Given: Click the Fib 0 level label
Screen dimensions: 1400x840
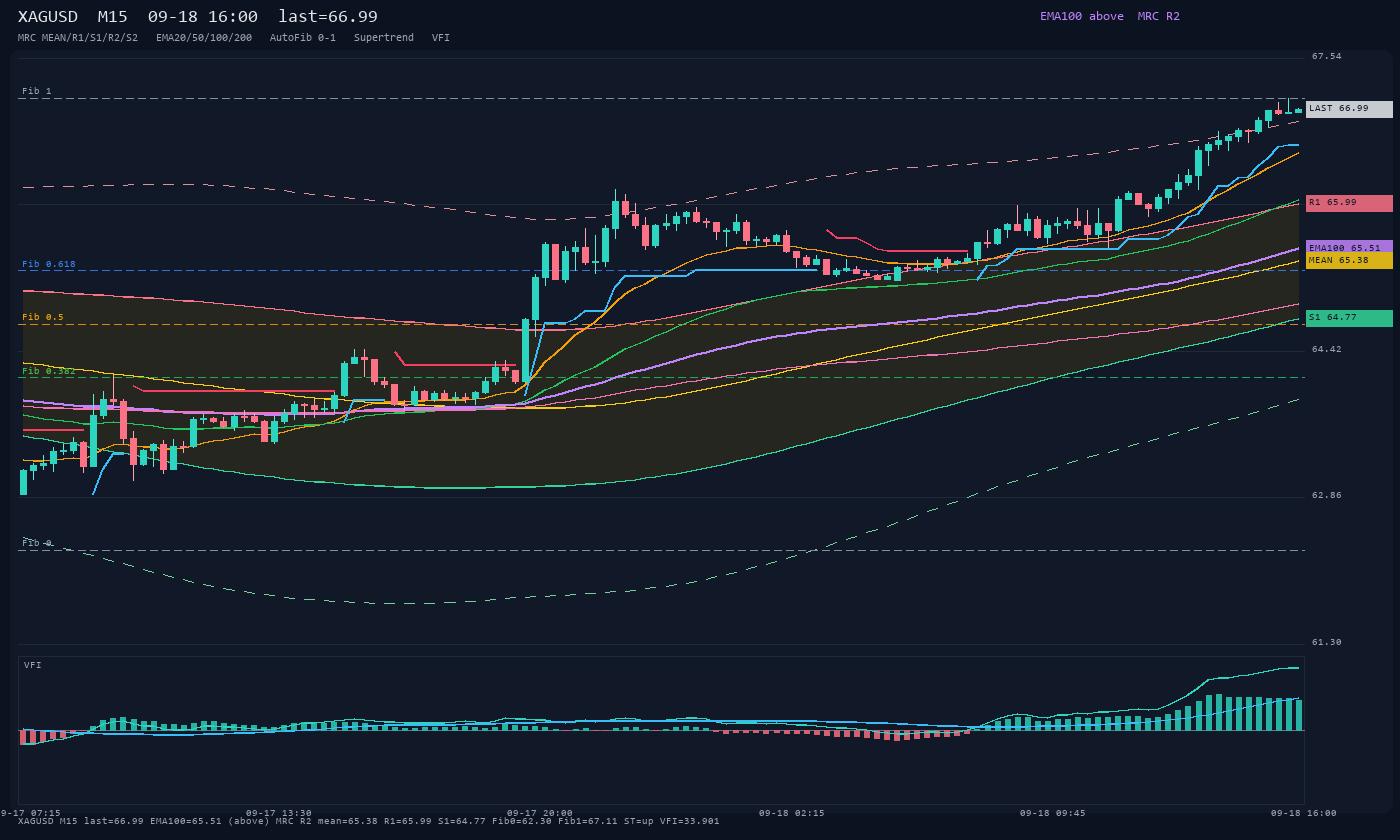Looking at the screenshot, I should click(37, 543).
